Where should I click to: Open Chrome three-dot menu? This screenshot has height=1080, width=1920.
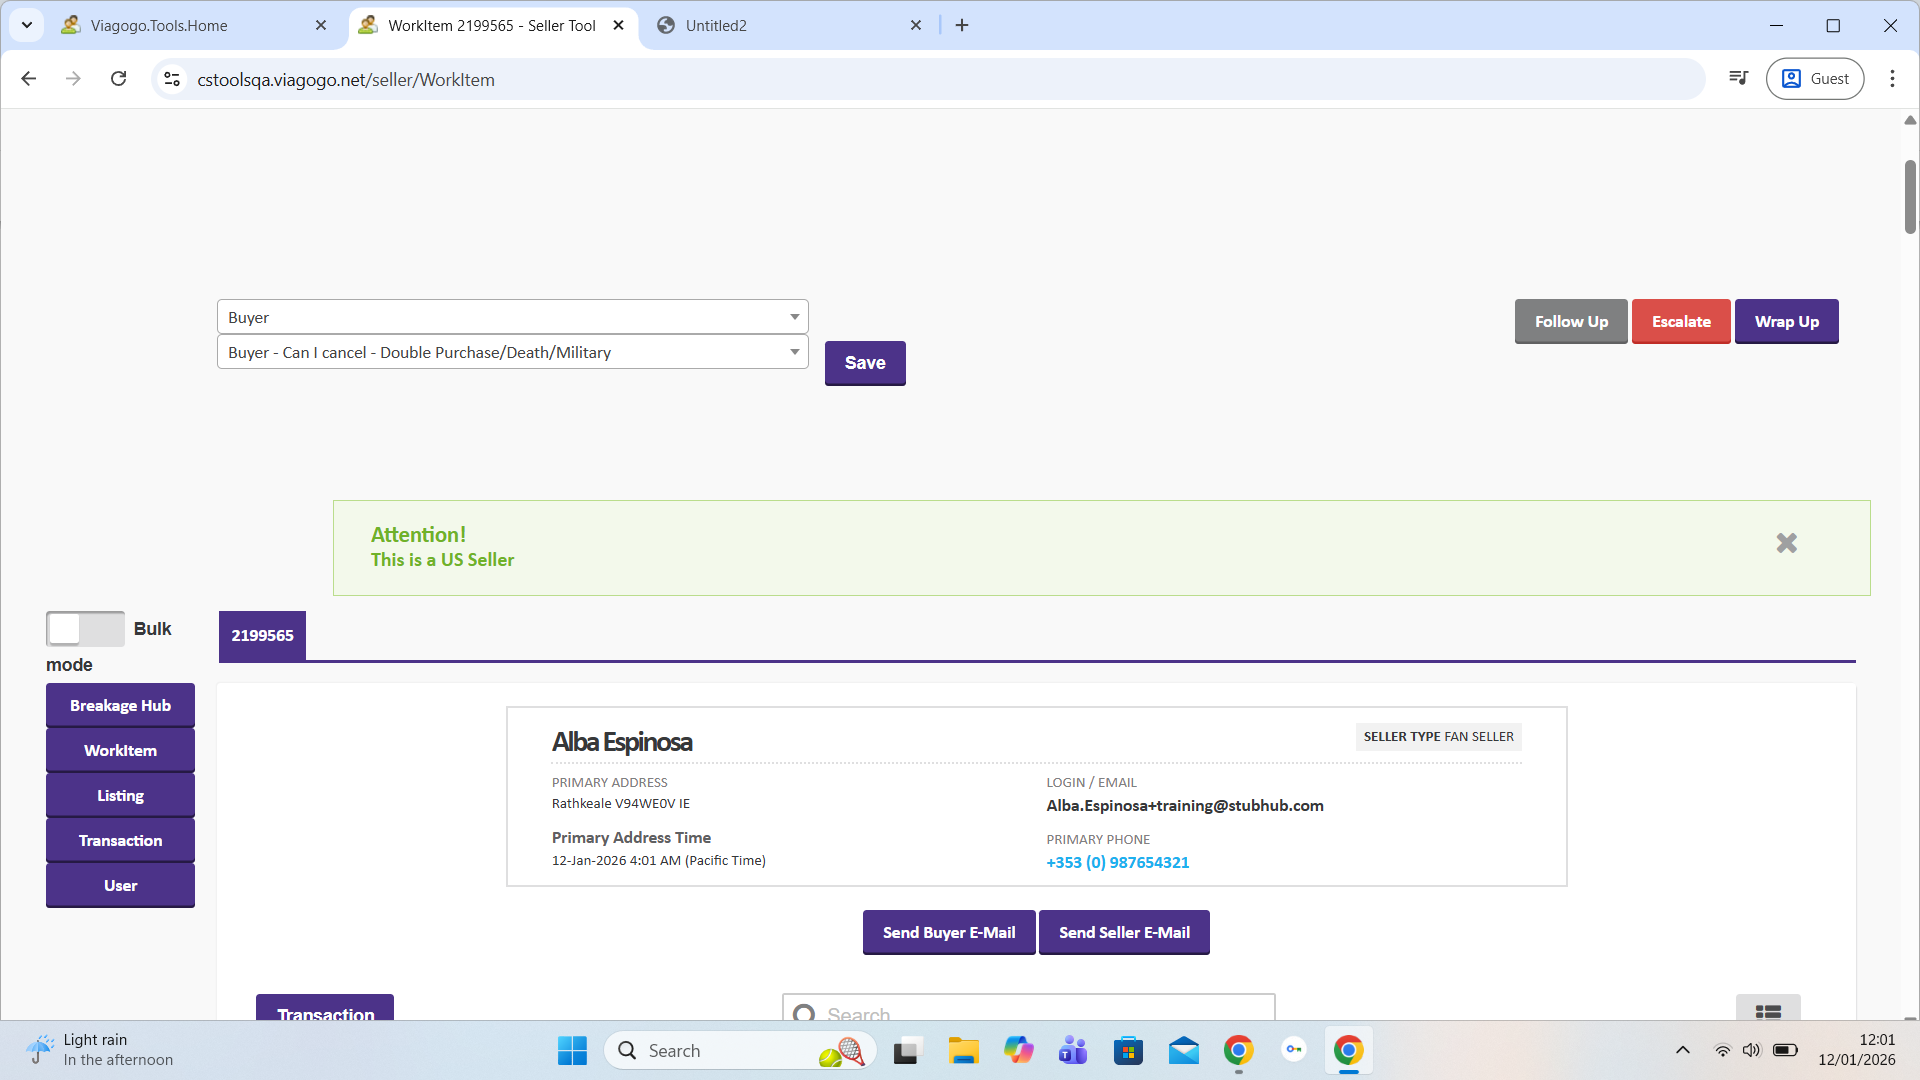pos(1891,79)
